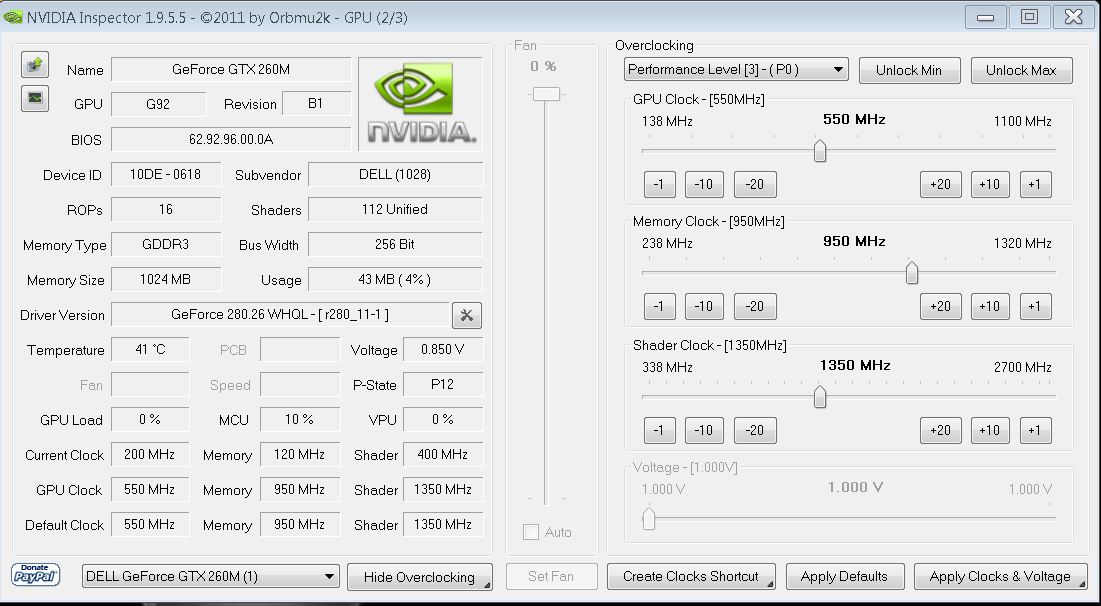Click the NVIDIA Inspector title bar icon

pyautogui.click(x=13, y=17)
